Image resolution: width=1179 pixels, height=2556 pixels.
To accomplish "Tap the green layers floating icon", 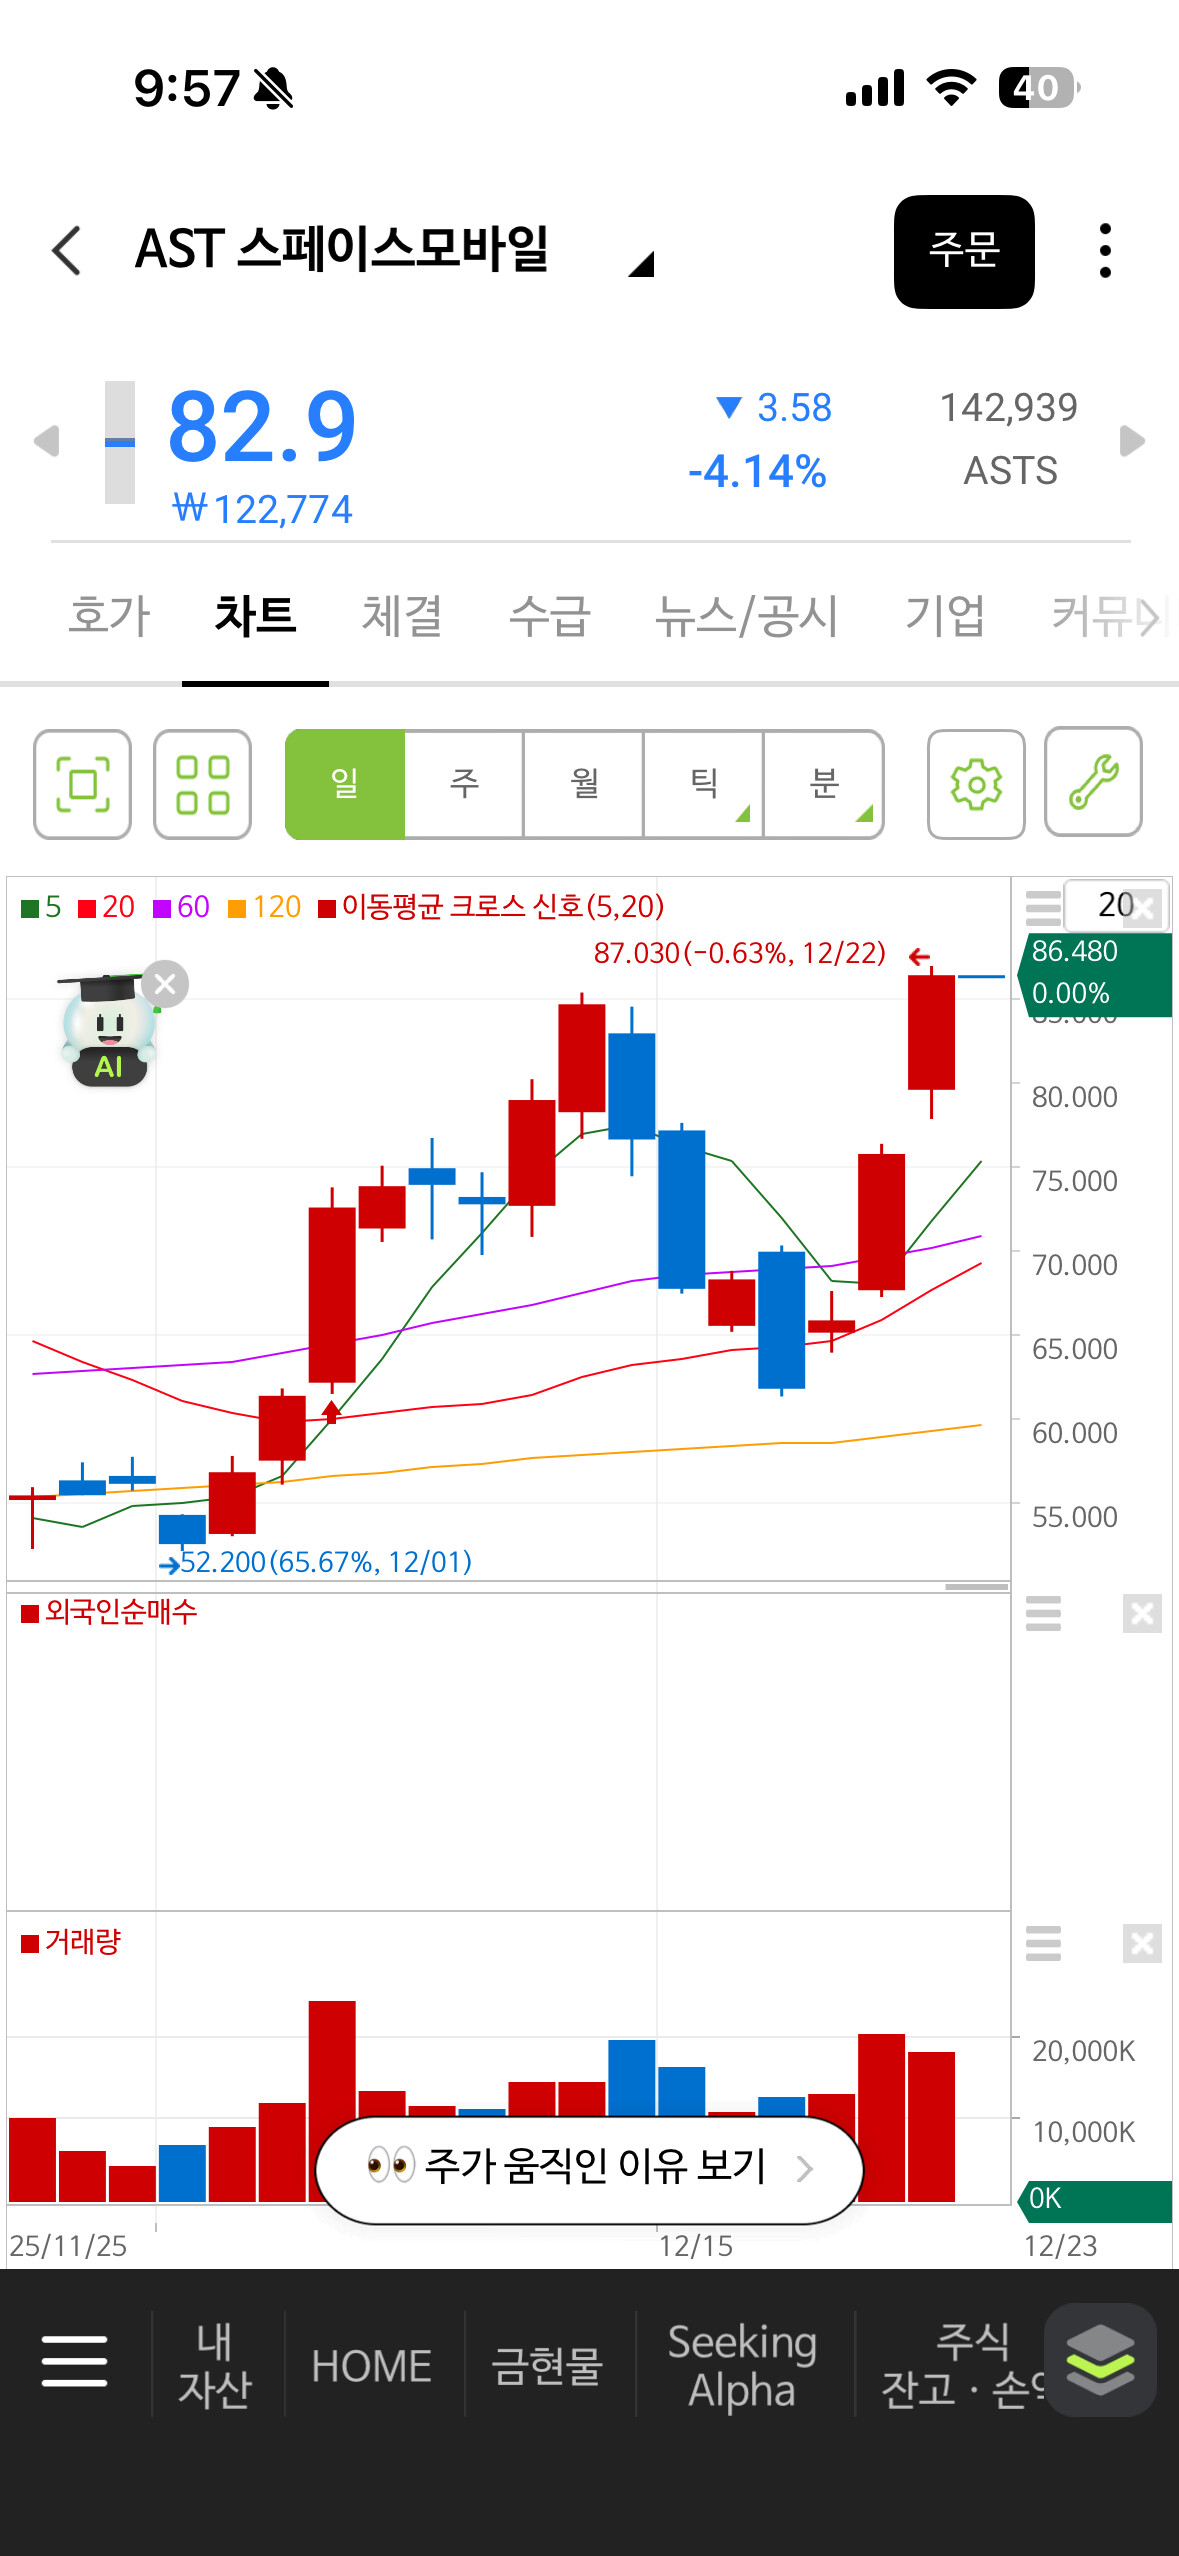I will coord(1100,2360).
